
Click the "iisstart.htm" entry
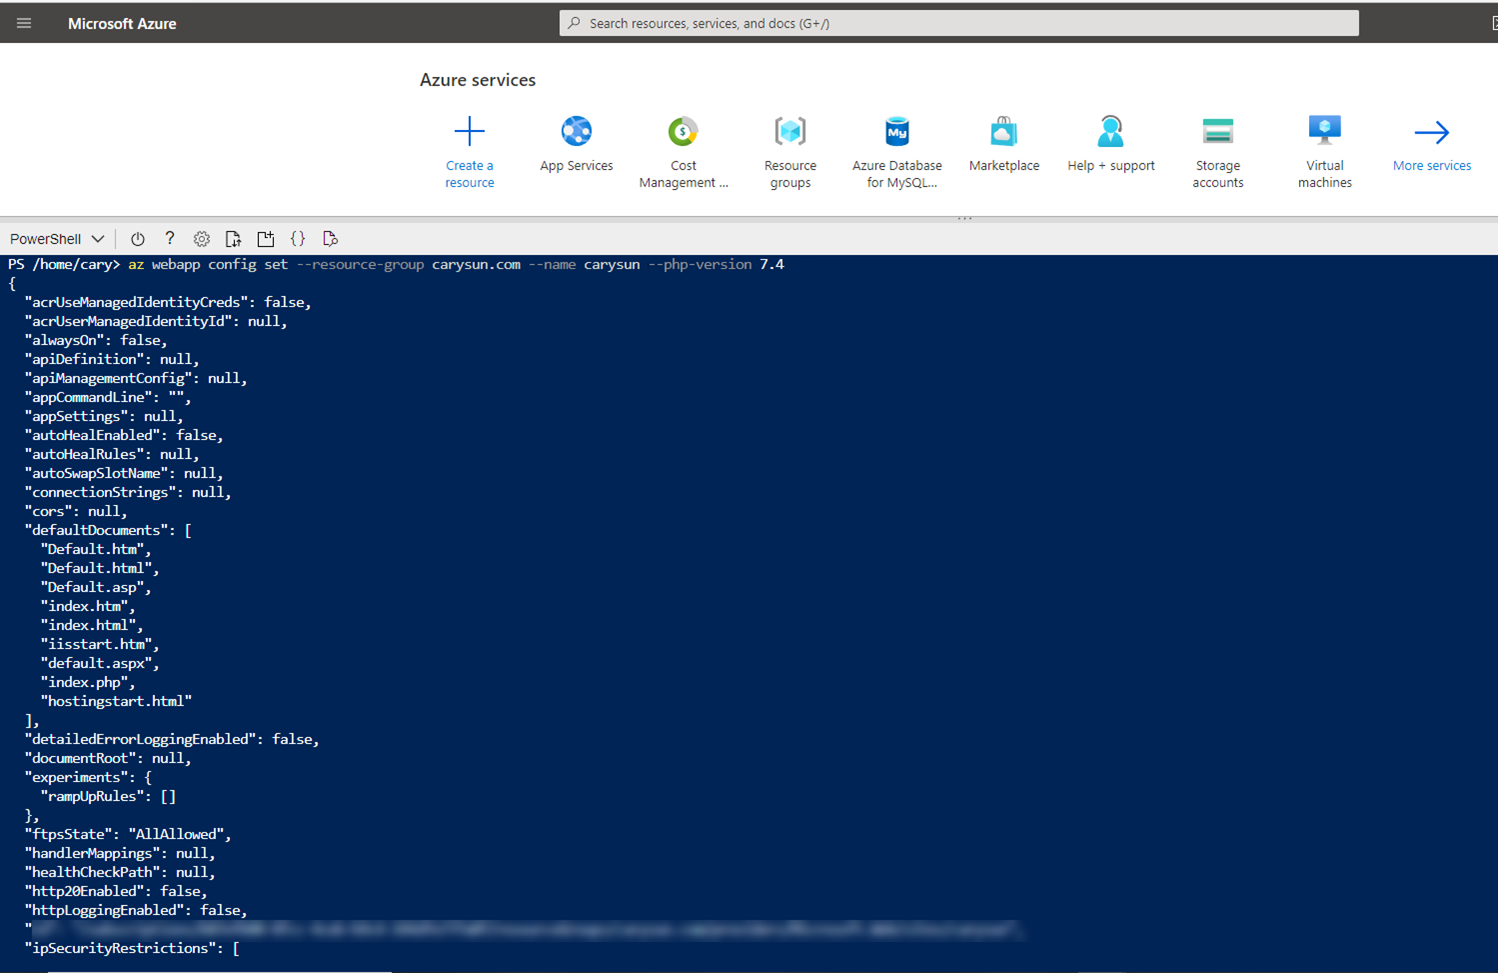click(x=100, y=645)
